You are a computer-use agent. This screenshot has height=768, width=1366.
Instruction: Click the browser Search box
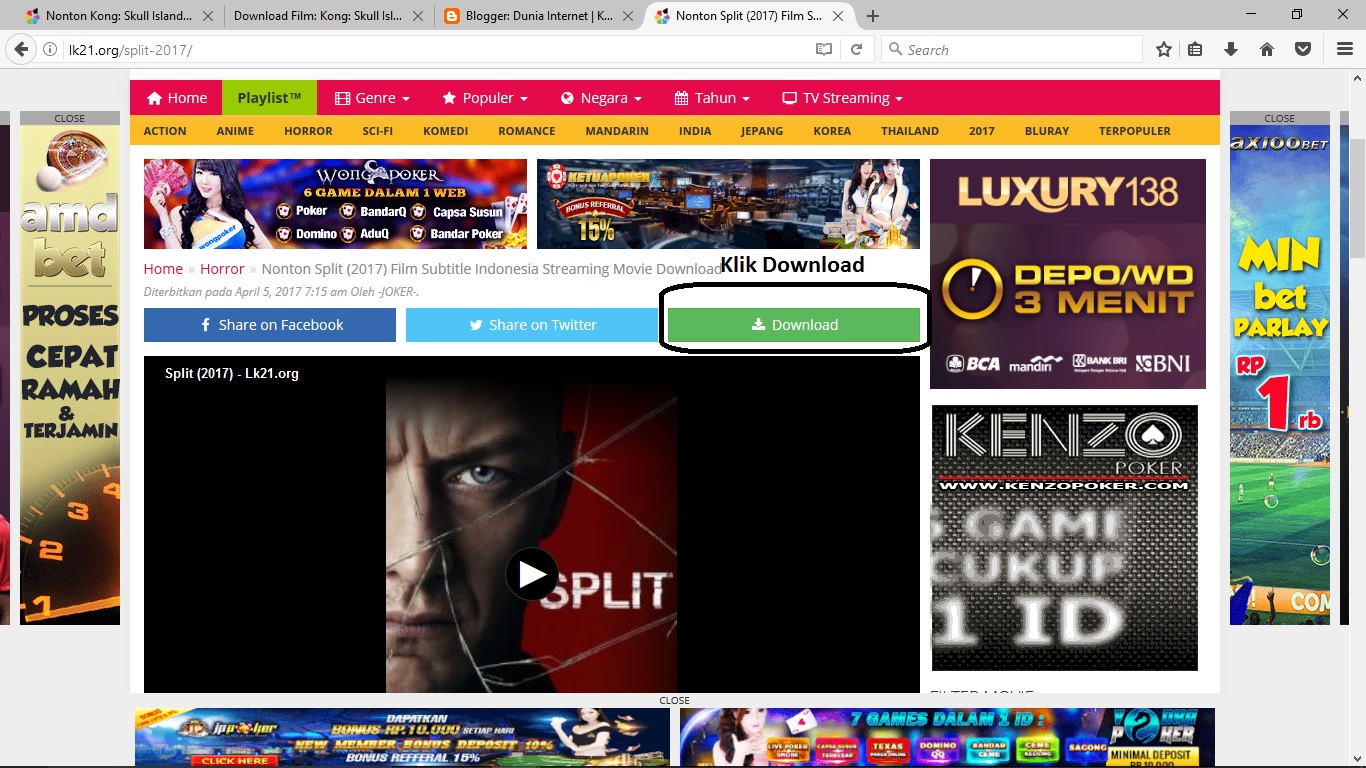1012,50
